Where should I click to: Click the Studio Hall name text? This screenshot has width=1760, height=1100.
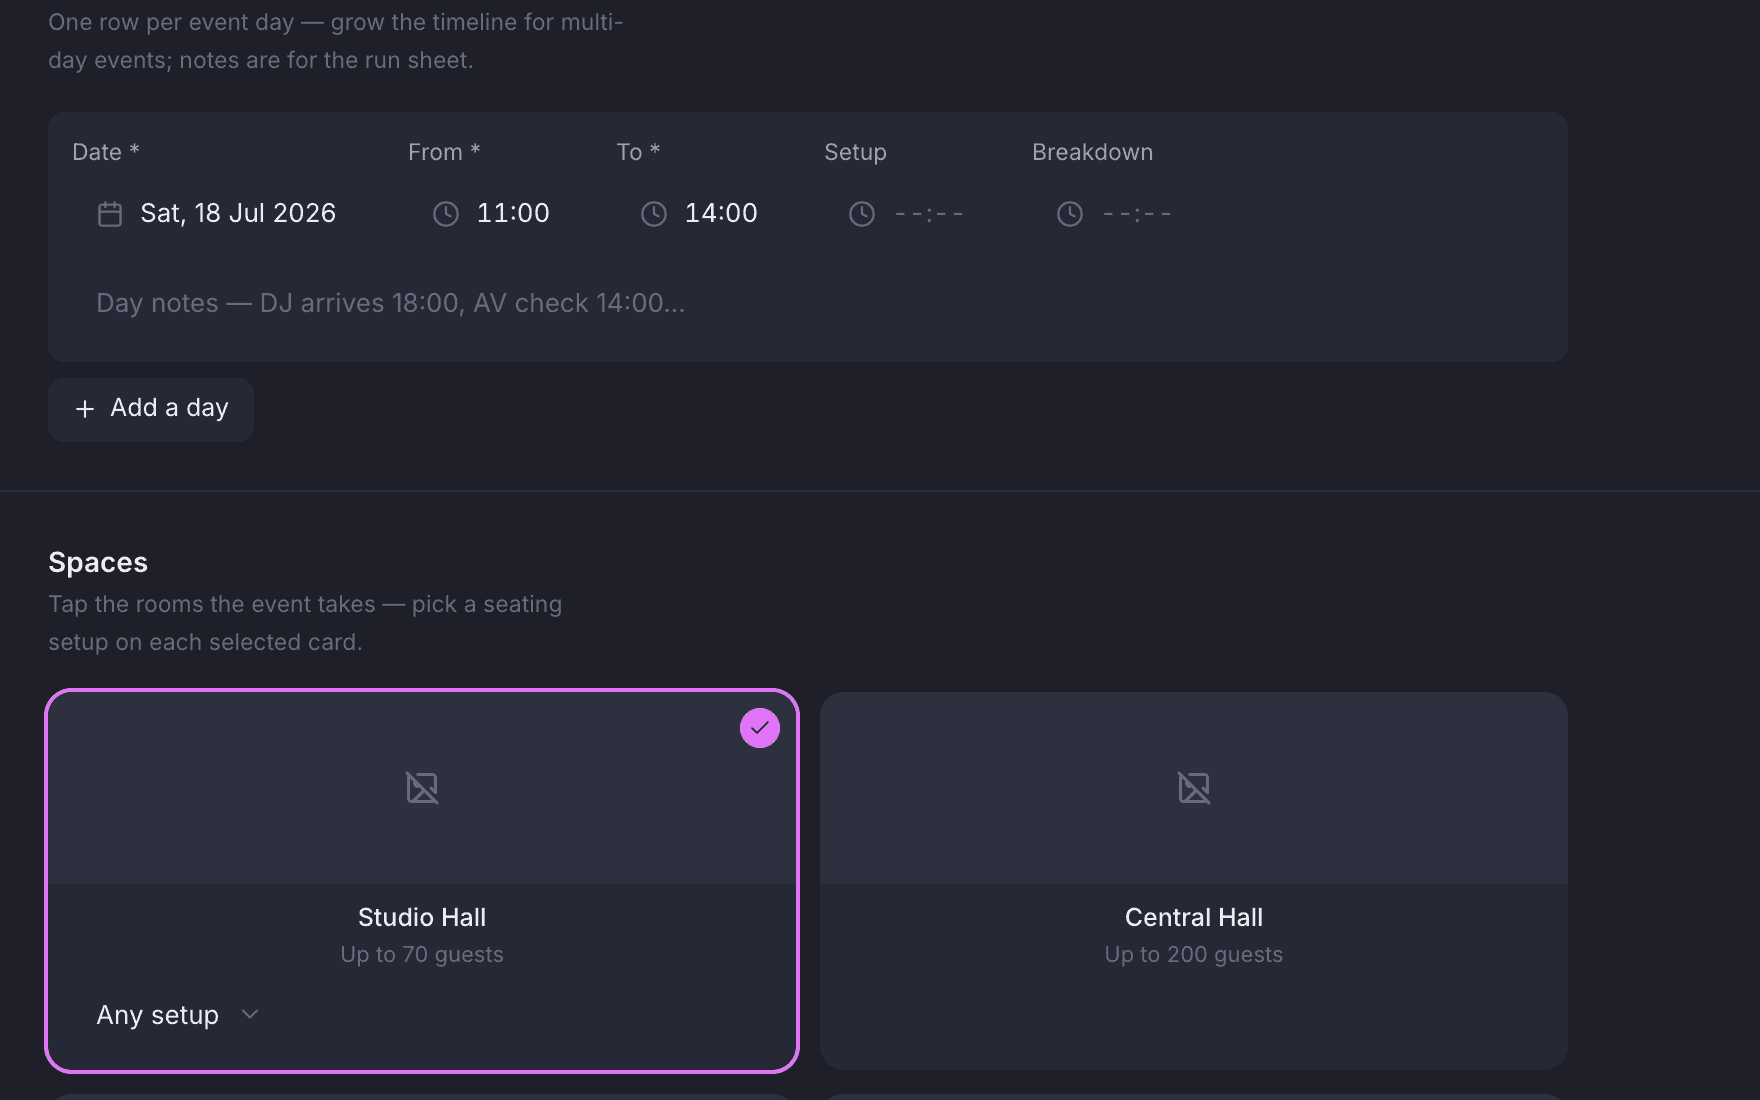(422, 917)
